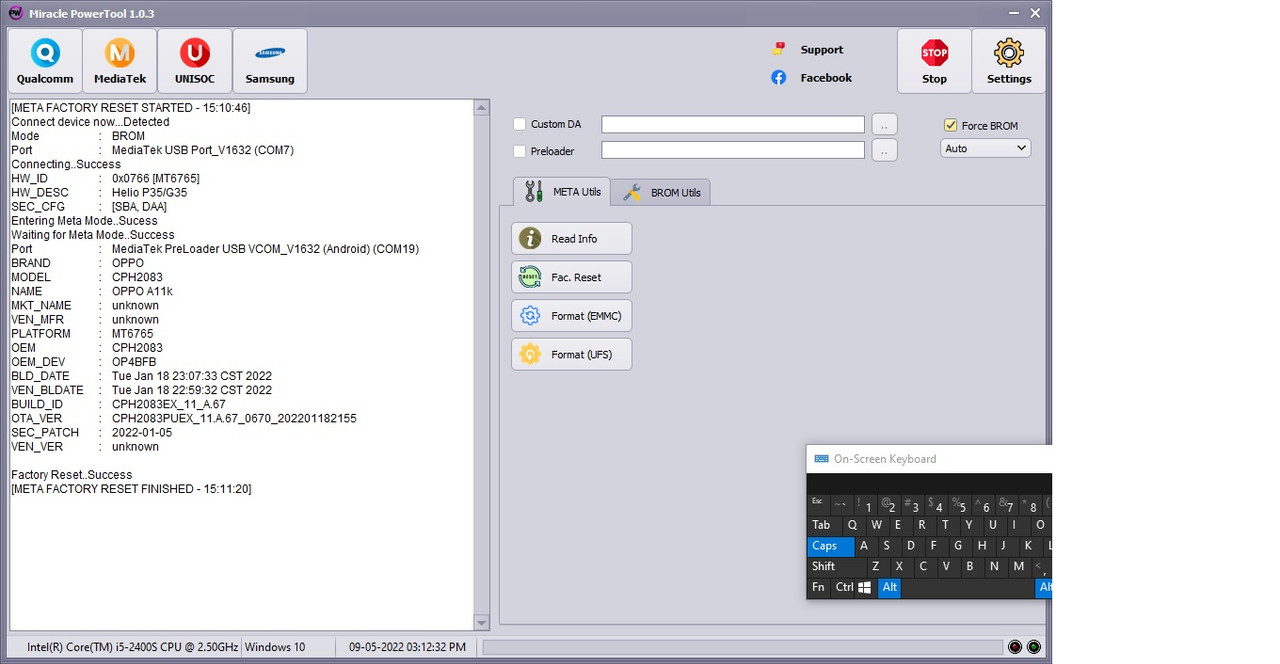The image size is (1280, 664).
Task: Switch to the META Utils tab
Action: tap(561, 191)
